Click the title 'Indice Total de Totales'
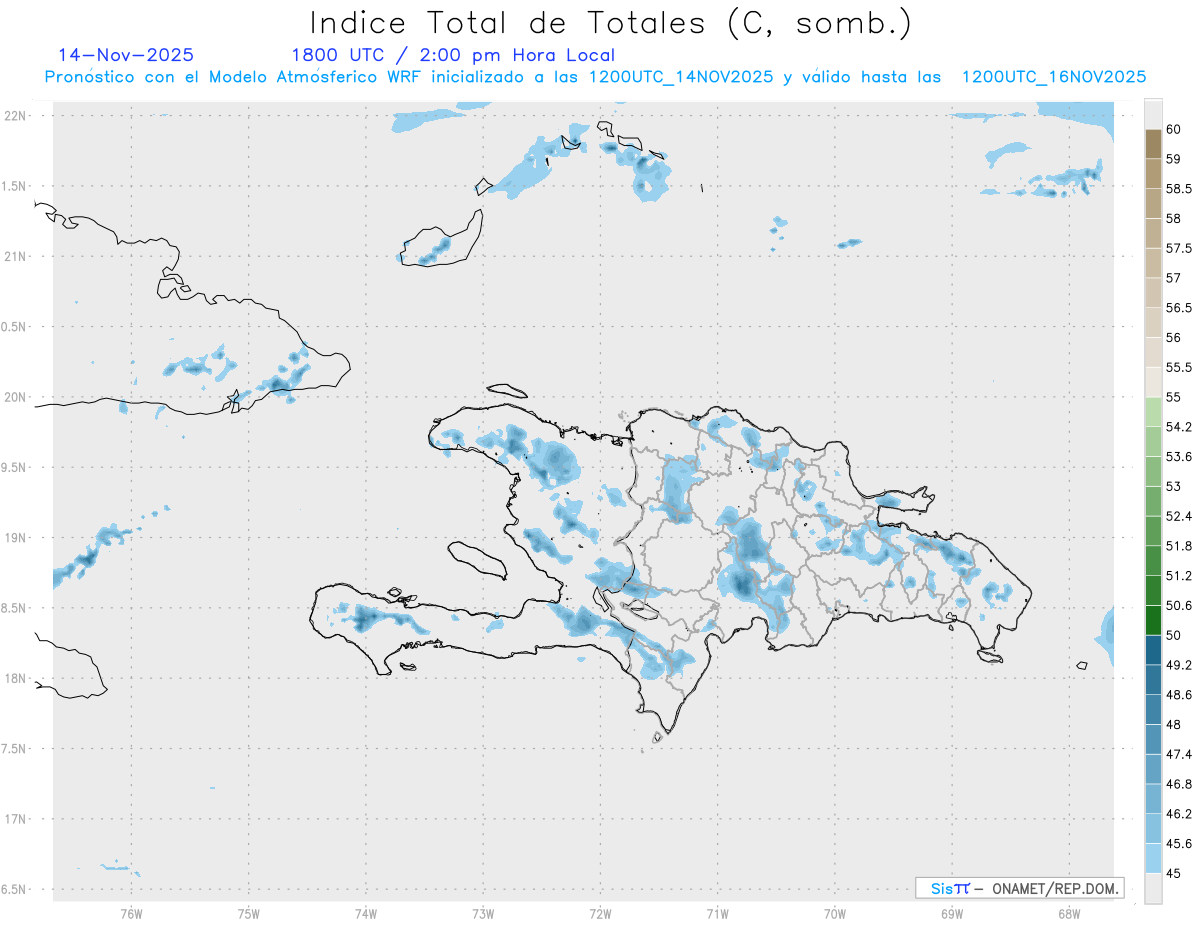Image resolution: width=1200 pixels, height=927 pixels. tap(509, 22)
